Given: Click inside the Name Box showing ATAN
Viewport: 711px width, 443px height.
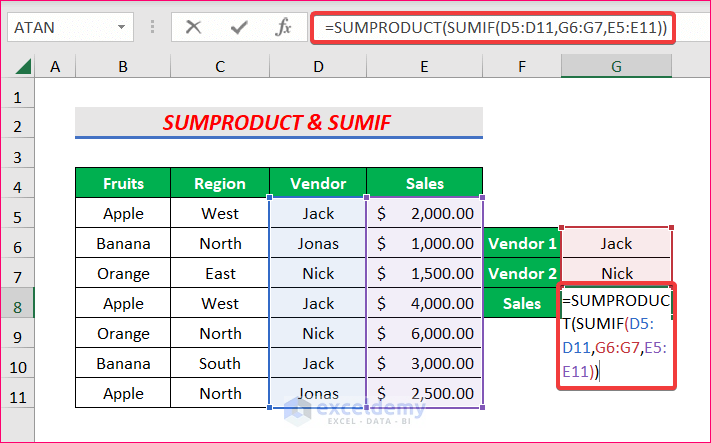Looking at the screenshot, I should coord(58,27).
